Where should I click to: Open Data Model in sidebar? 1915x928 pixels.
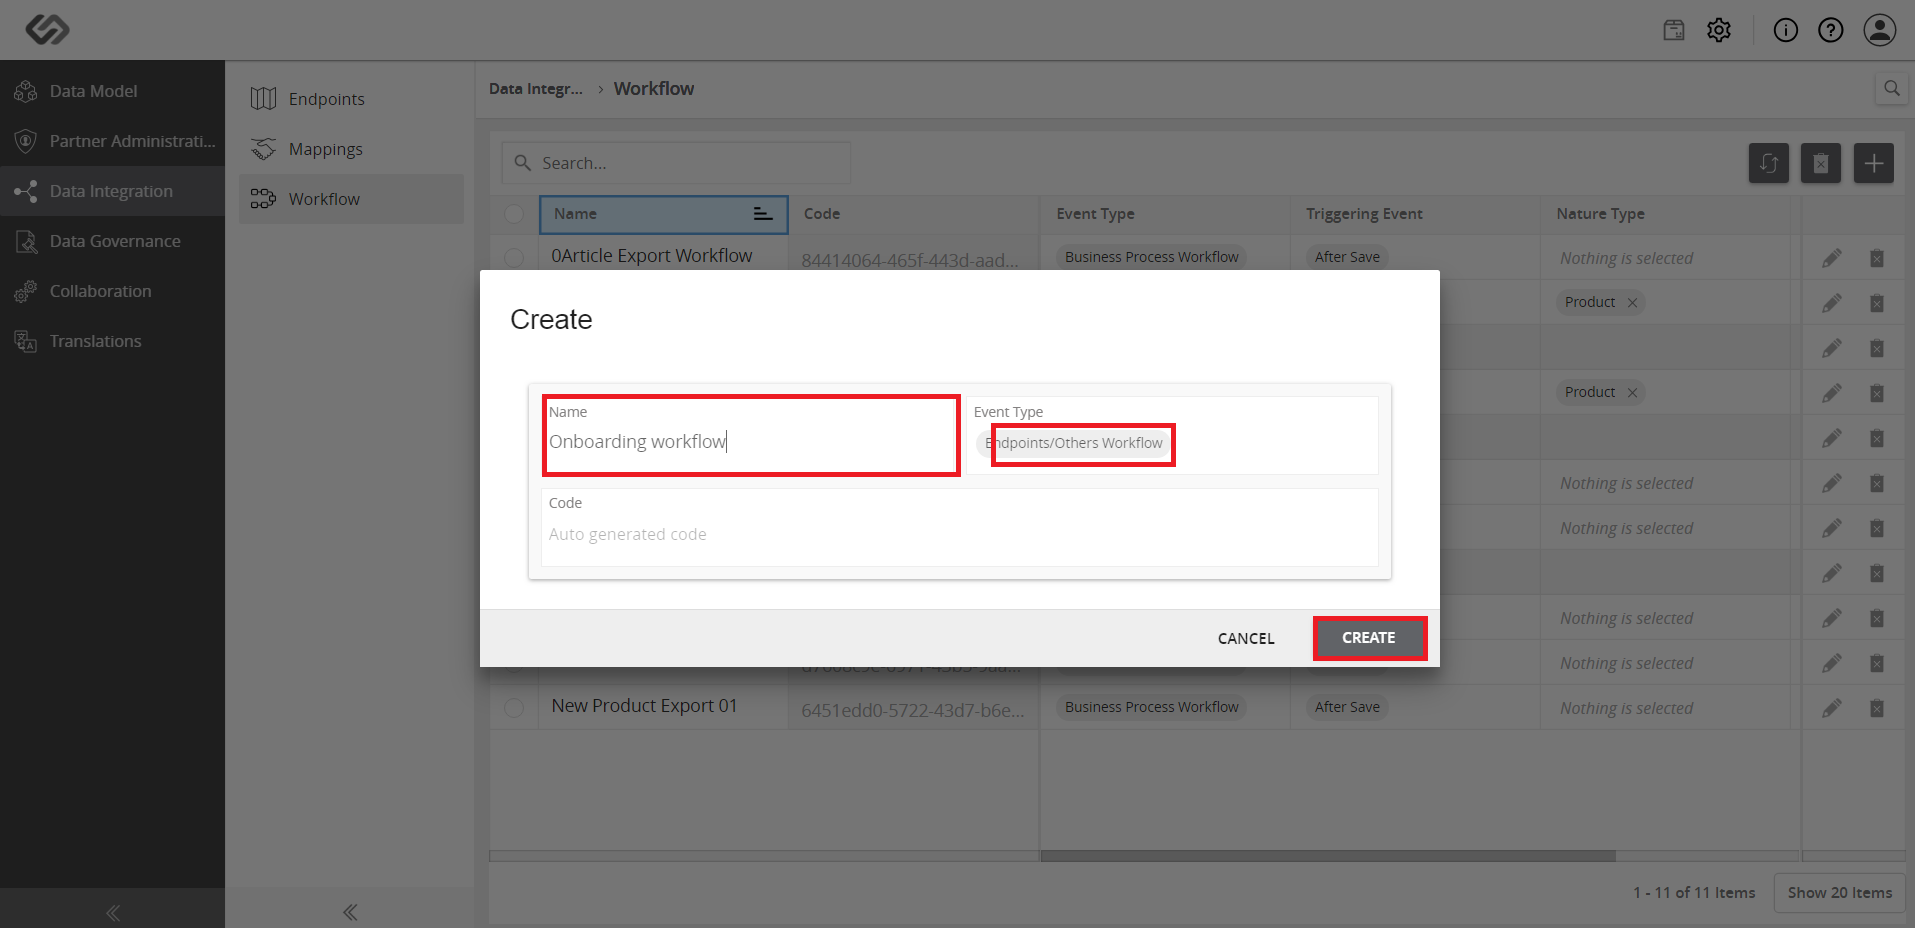point(112,91)
